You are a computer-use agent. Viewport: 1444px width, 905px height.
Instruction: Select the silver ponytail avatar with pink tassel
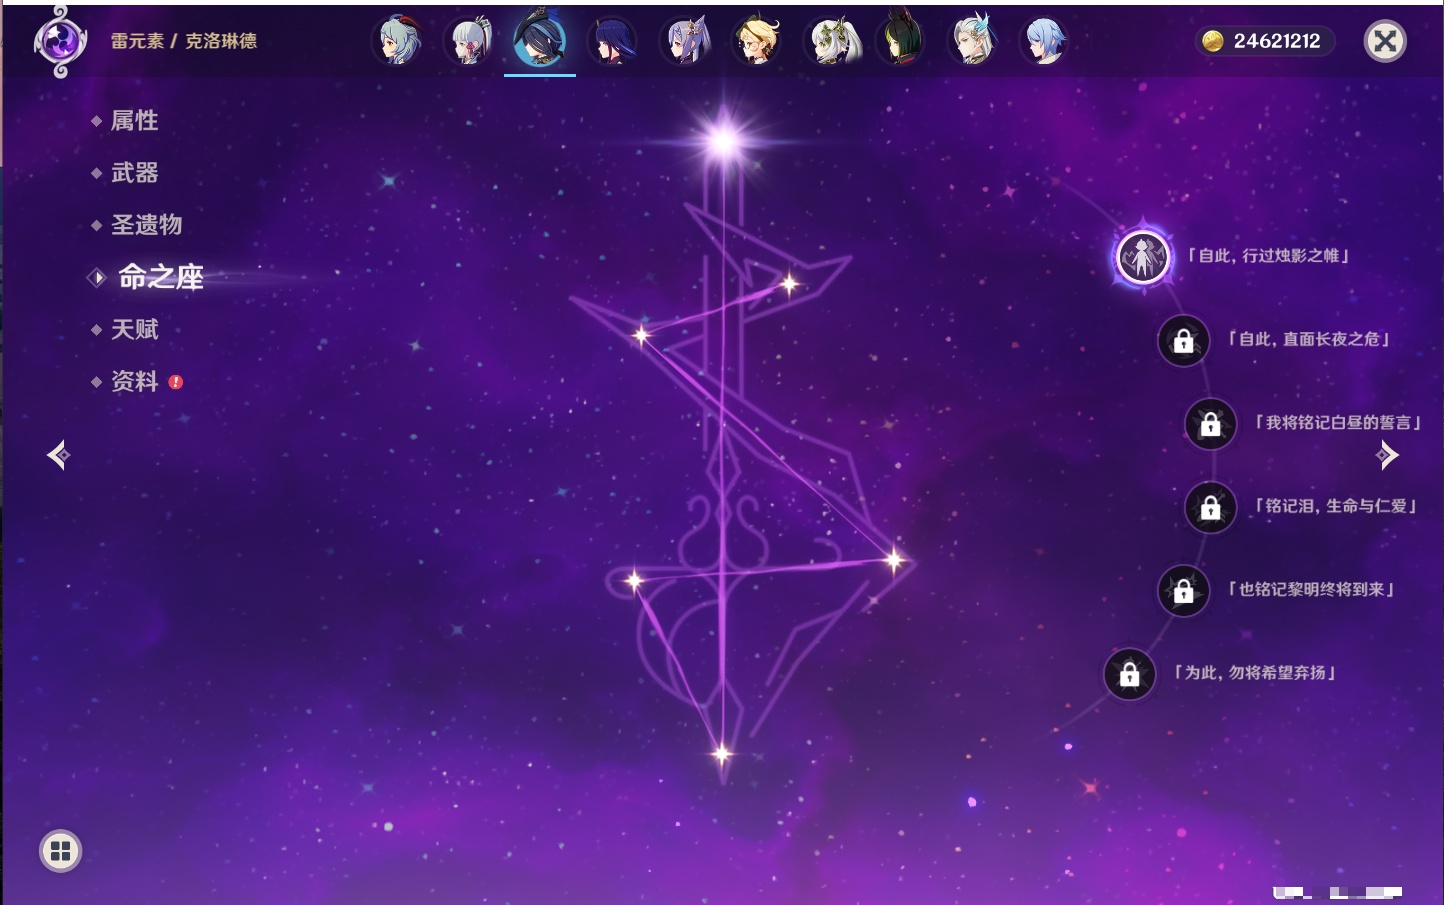click(x=468, y=41)
